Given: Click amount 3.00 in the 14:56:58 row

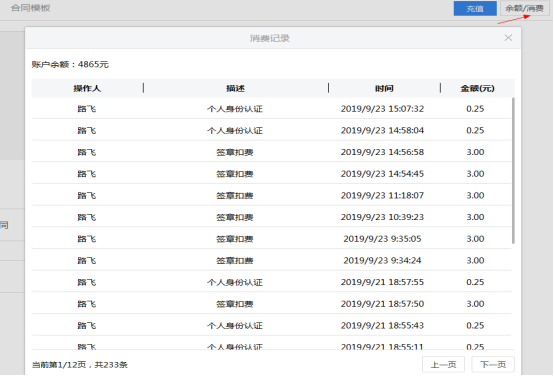Looking at the screenshot, I should 475,152.
